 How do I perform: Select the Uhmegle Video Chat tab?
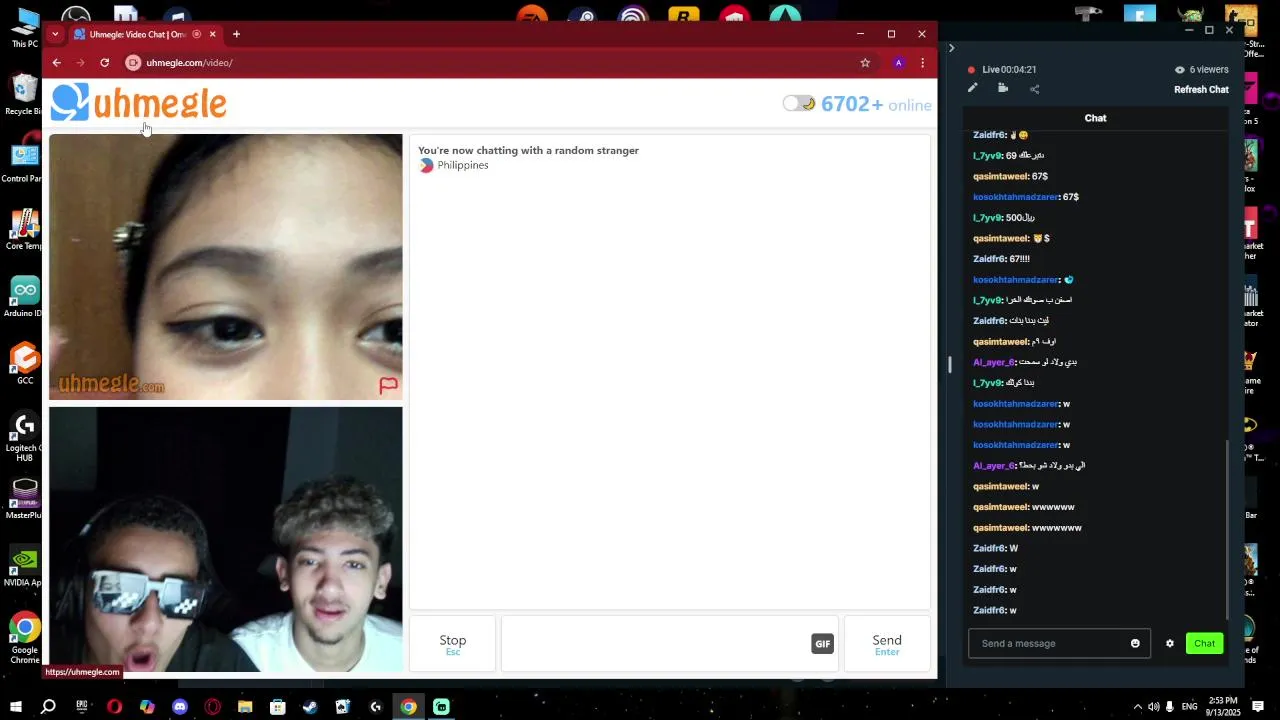point(137,34)
